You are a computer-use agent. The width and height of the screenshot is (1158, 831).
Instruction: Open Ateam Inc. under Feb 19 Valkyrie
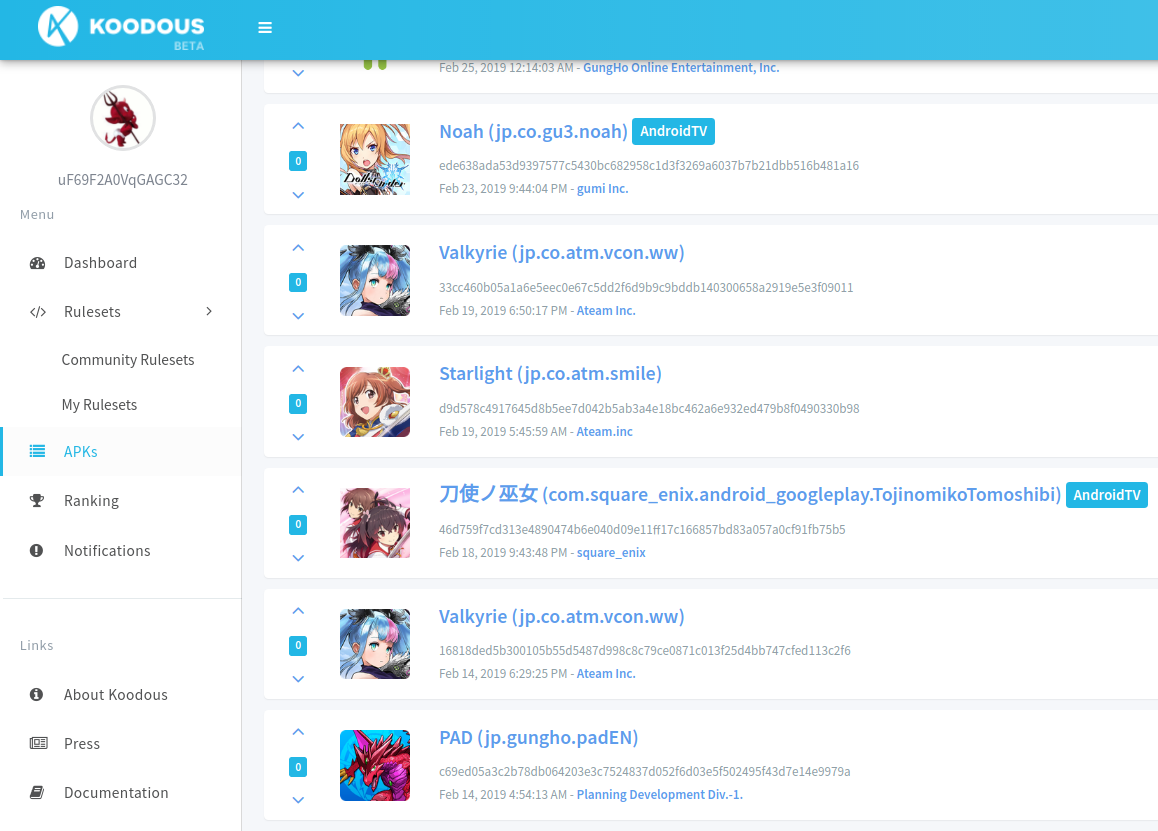606,310
